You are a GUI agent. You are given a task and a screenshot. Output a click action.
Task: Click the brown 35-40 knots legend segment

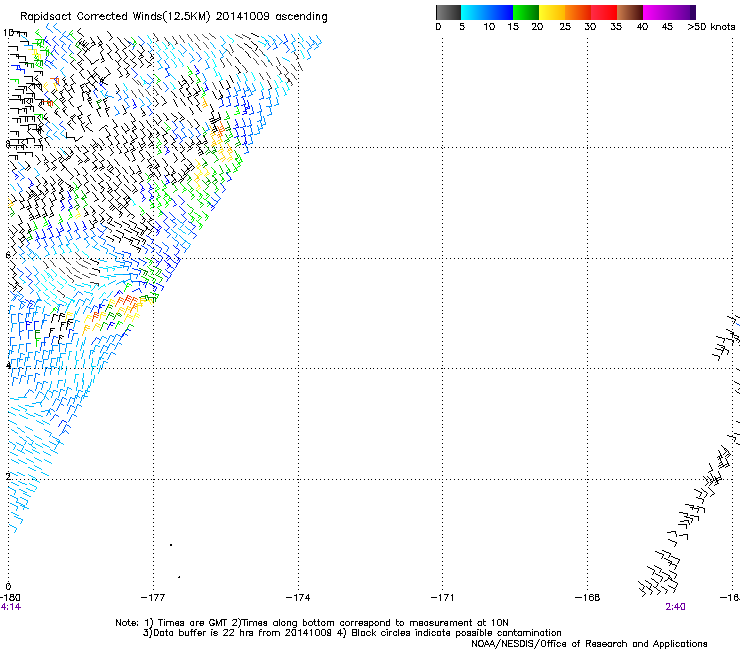(x=630, y=12)
